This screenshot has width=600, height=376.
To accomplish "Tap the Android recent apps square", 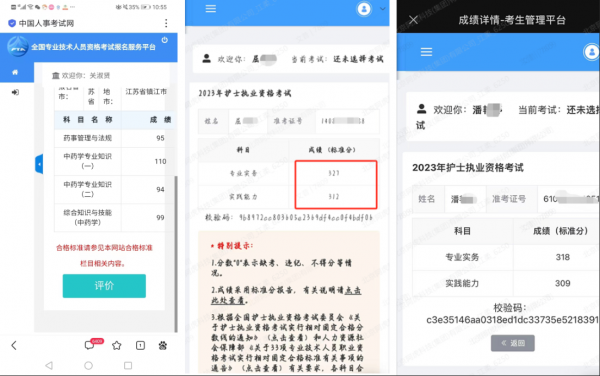I will pyautogui.click(x=128, y=365).
